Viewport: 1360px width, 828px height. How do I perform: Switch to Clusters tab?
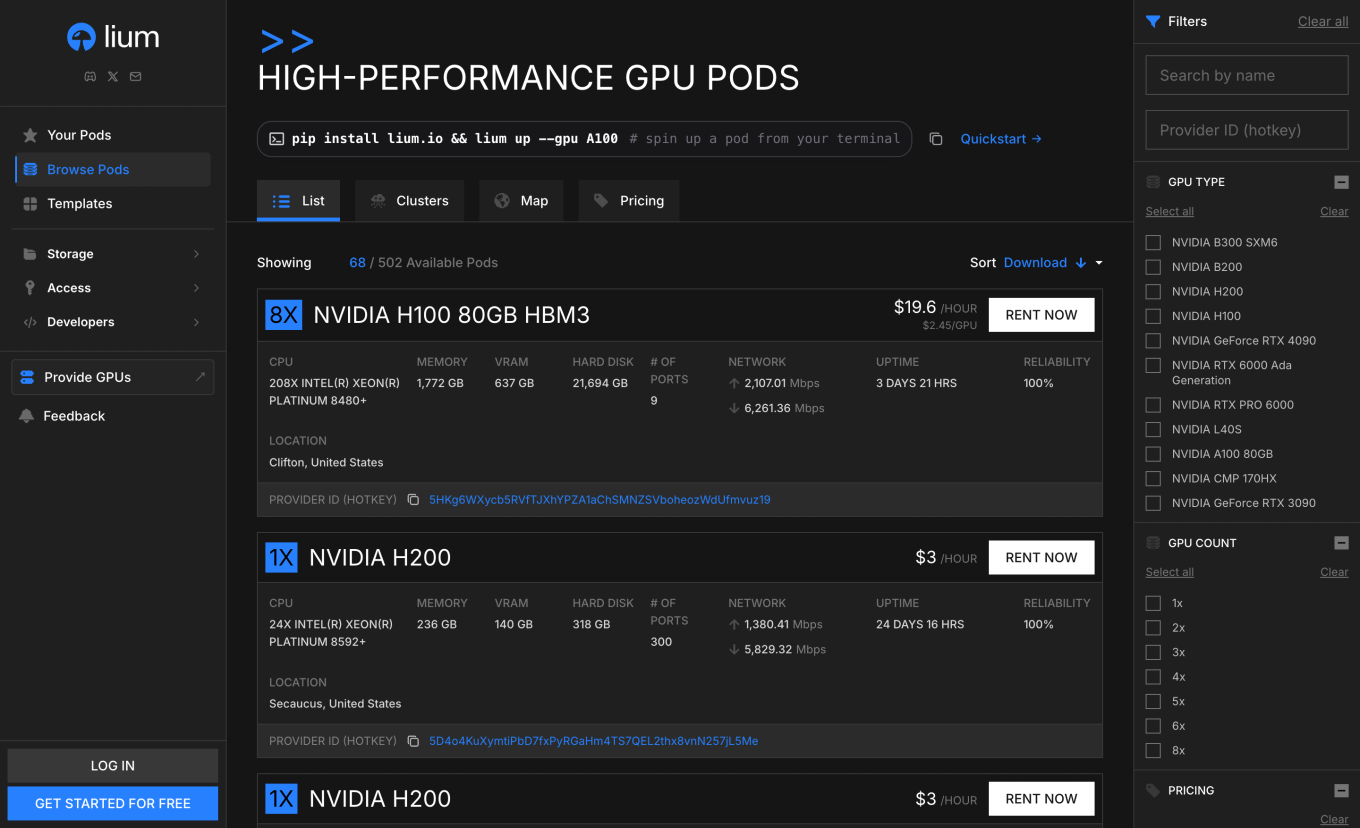(x=409, y=201)
